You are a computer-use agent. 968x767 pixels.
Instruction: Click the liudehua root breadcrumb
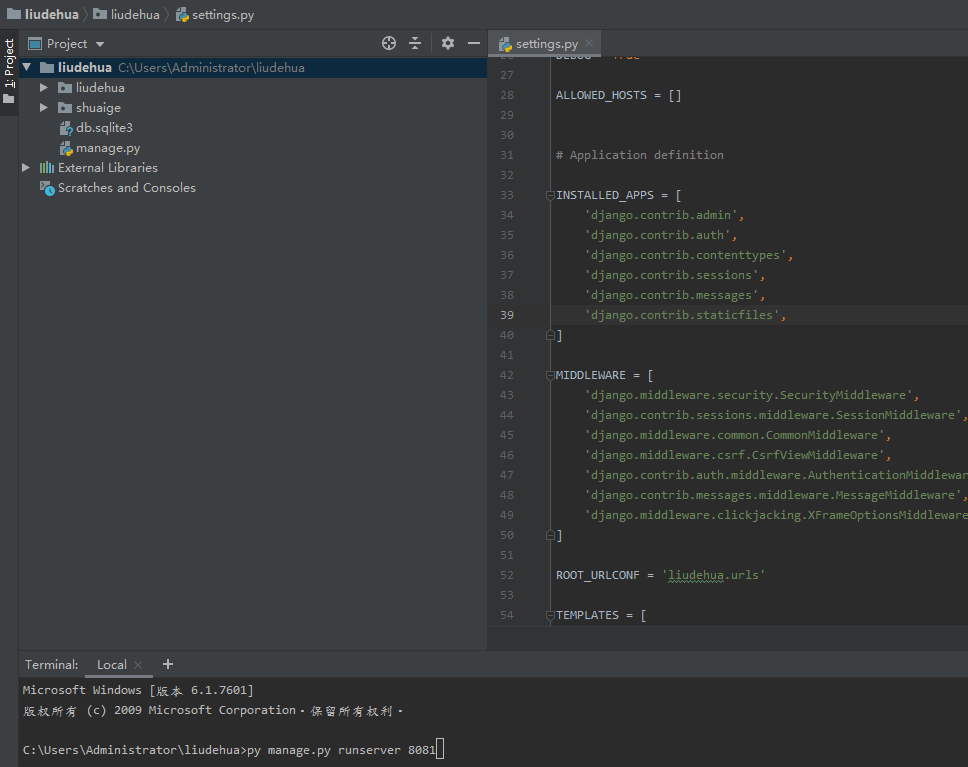[x=43, y=14]
